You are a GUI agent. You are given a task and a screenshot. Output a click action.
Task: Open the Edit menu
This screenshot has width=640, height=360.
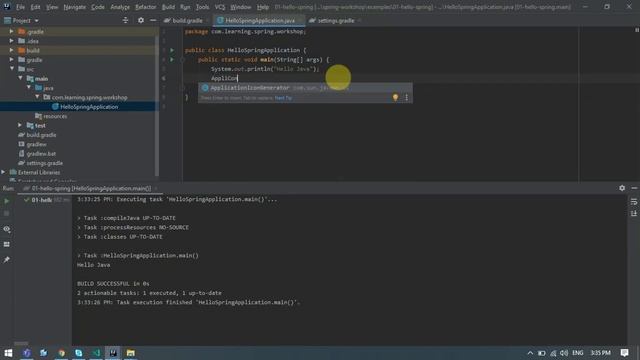pos(36,7)
